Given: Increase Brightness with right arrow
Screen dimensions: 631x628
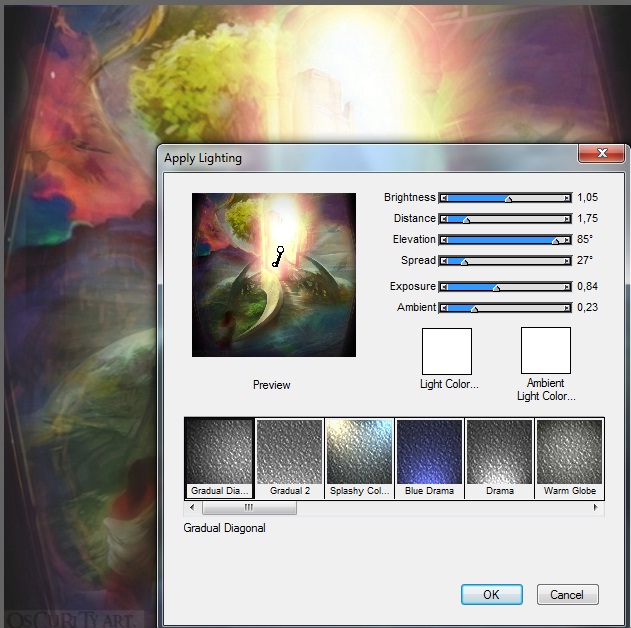Looking at the screenshot, I should [x=567, y=198].
